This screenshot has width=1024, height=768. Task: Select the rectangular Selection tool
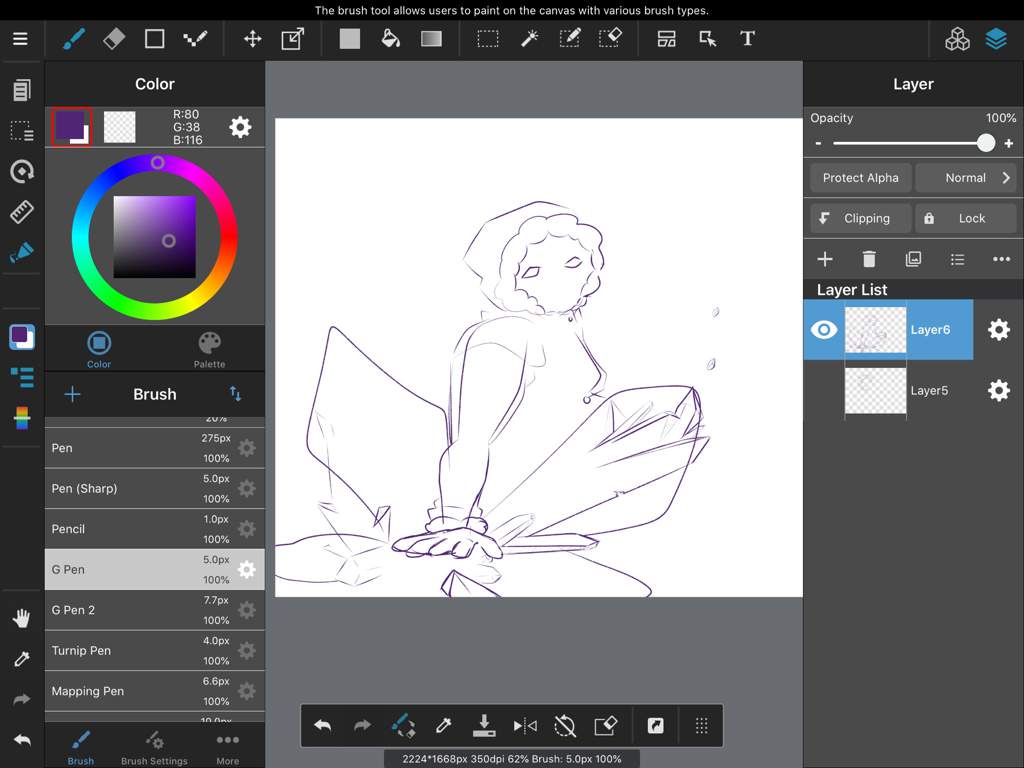[x=488, y=39]
